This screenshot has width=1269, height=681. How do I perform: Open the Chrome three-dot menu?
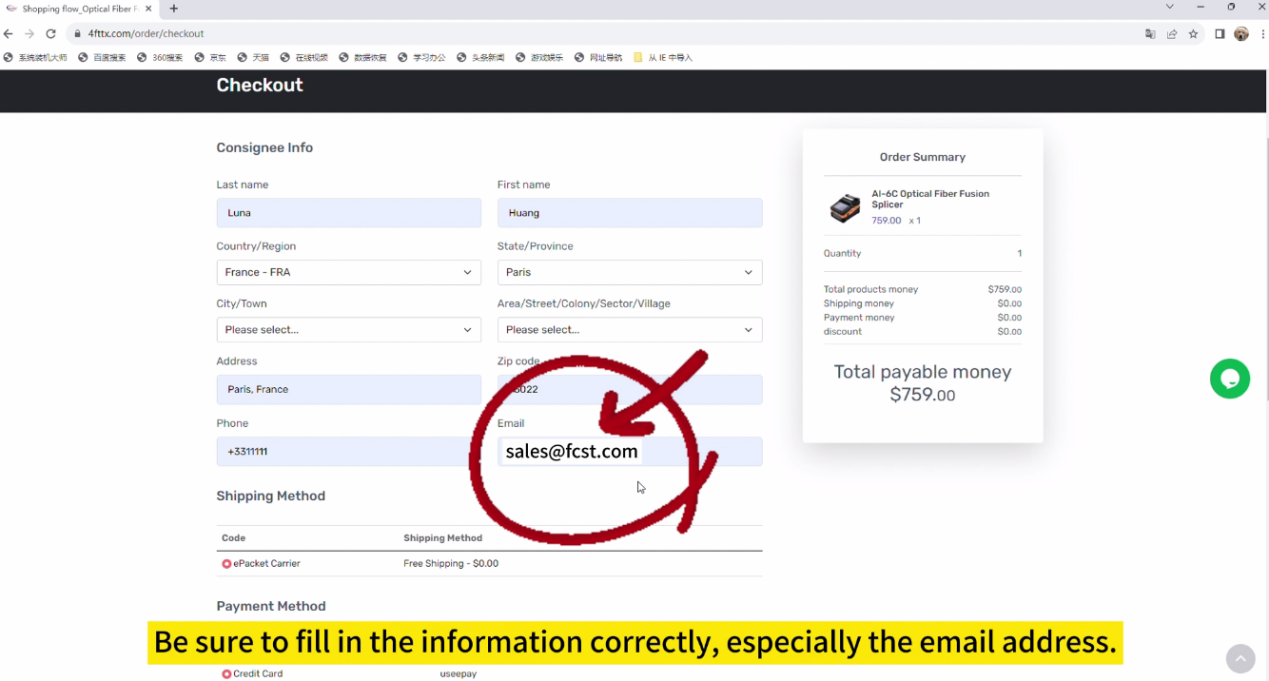(x=1261, y=34)
